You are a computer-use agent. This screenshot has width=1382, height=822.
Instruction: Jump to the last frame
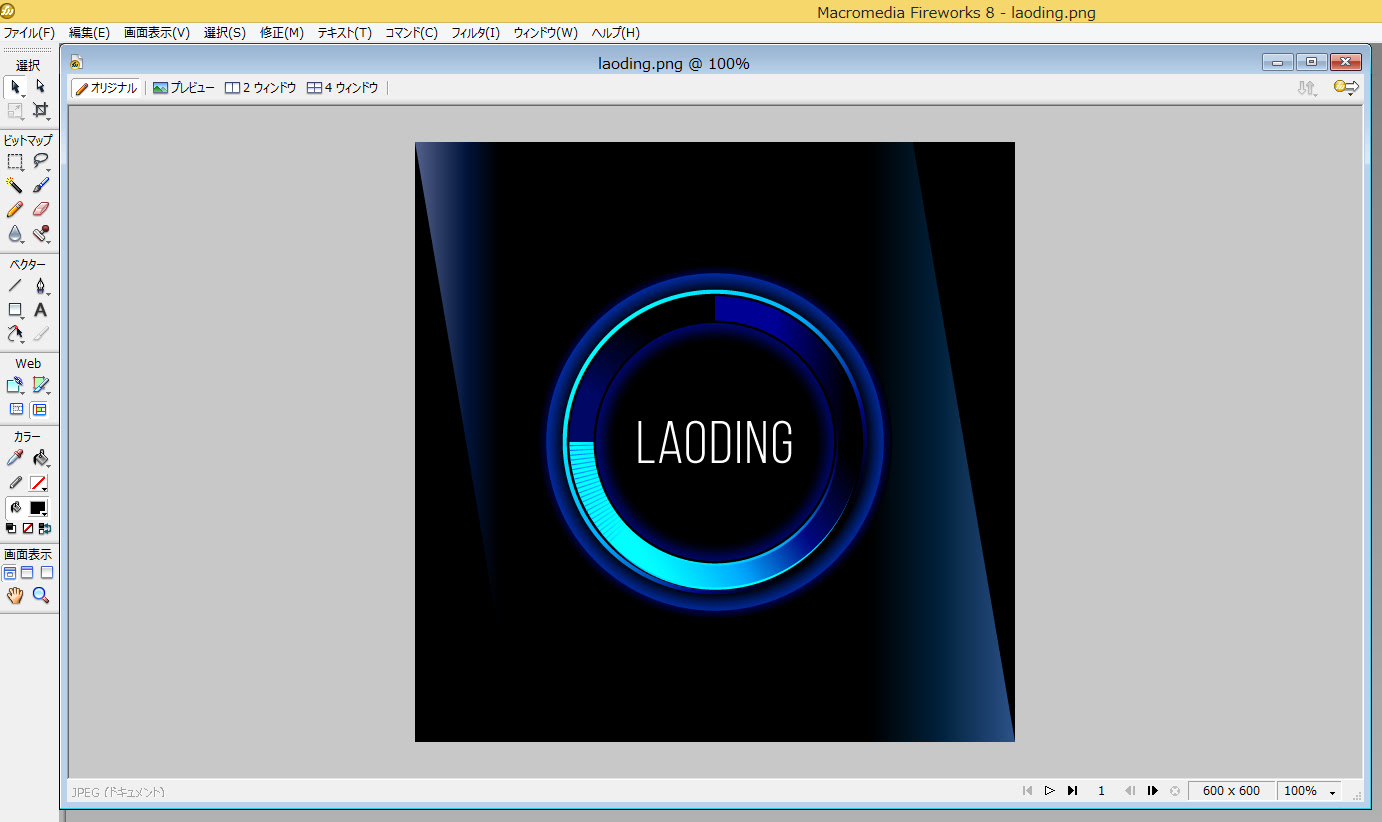click(1073, 791)
